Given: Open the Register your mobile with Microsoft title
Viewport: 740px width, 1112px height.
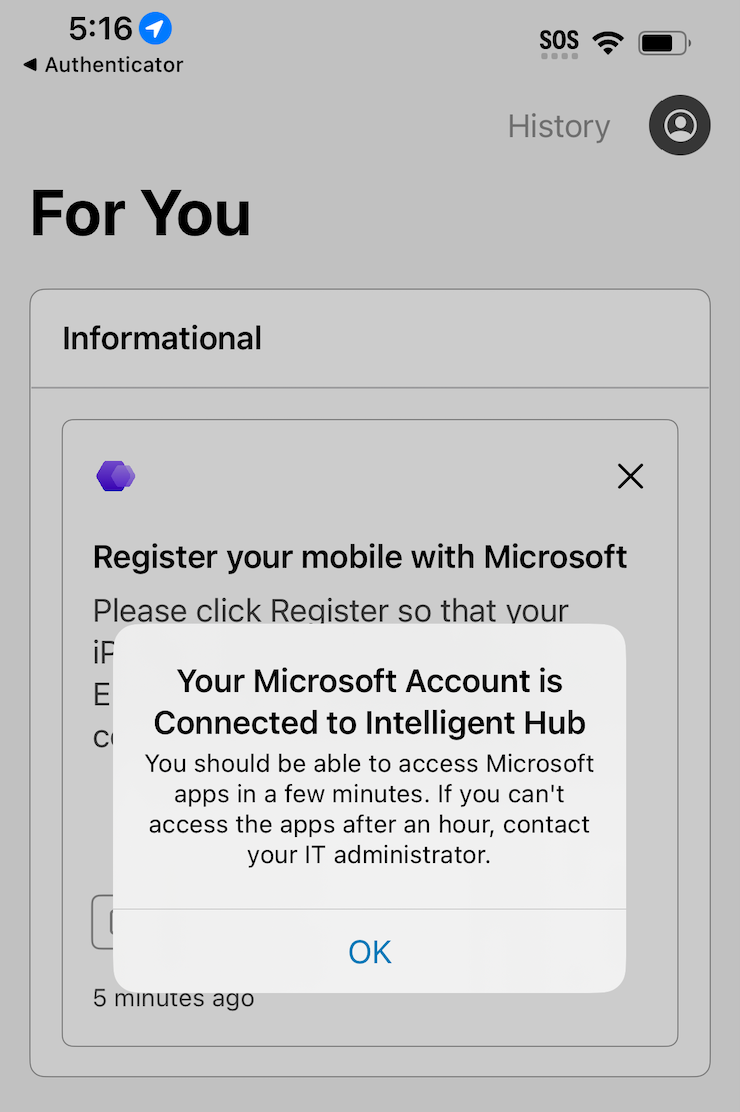Looking at the screenshot, I should [360, 557].
